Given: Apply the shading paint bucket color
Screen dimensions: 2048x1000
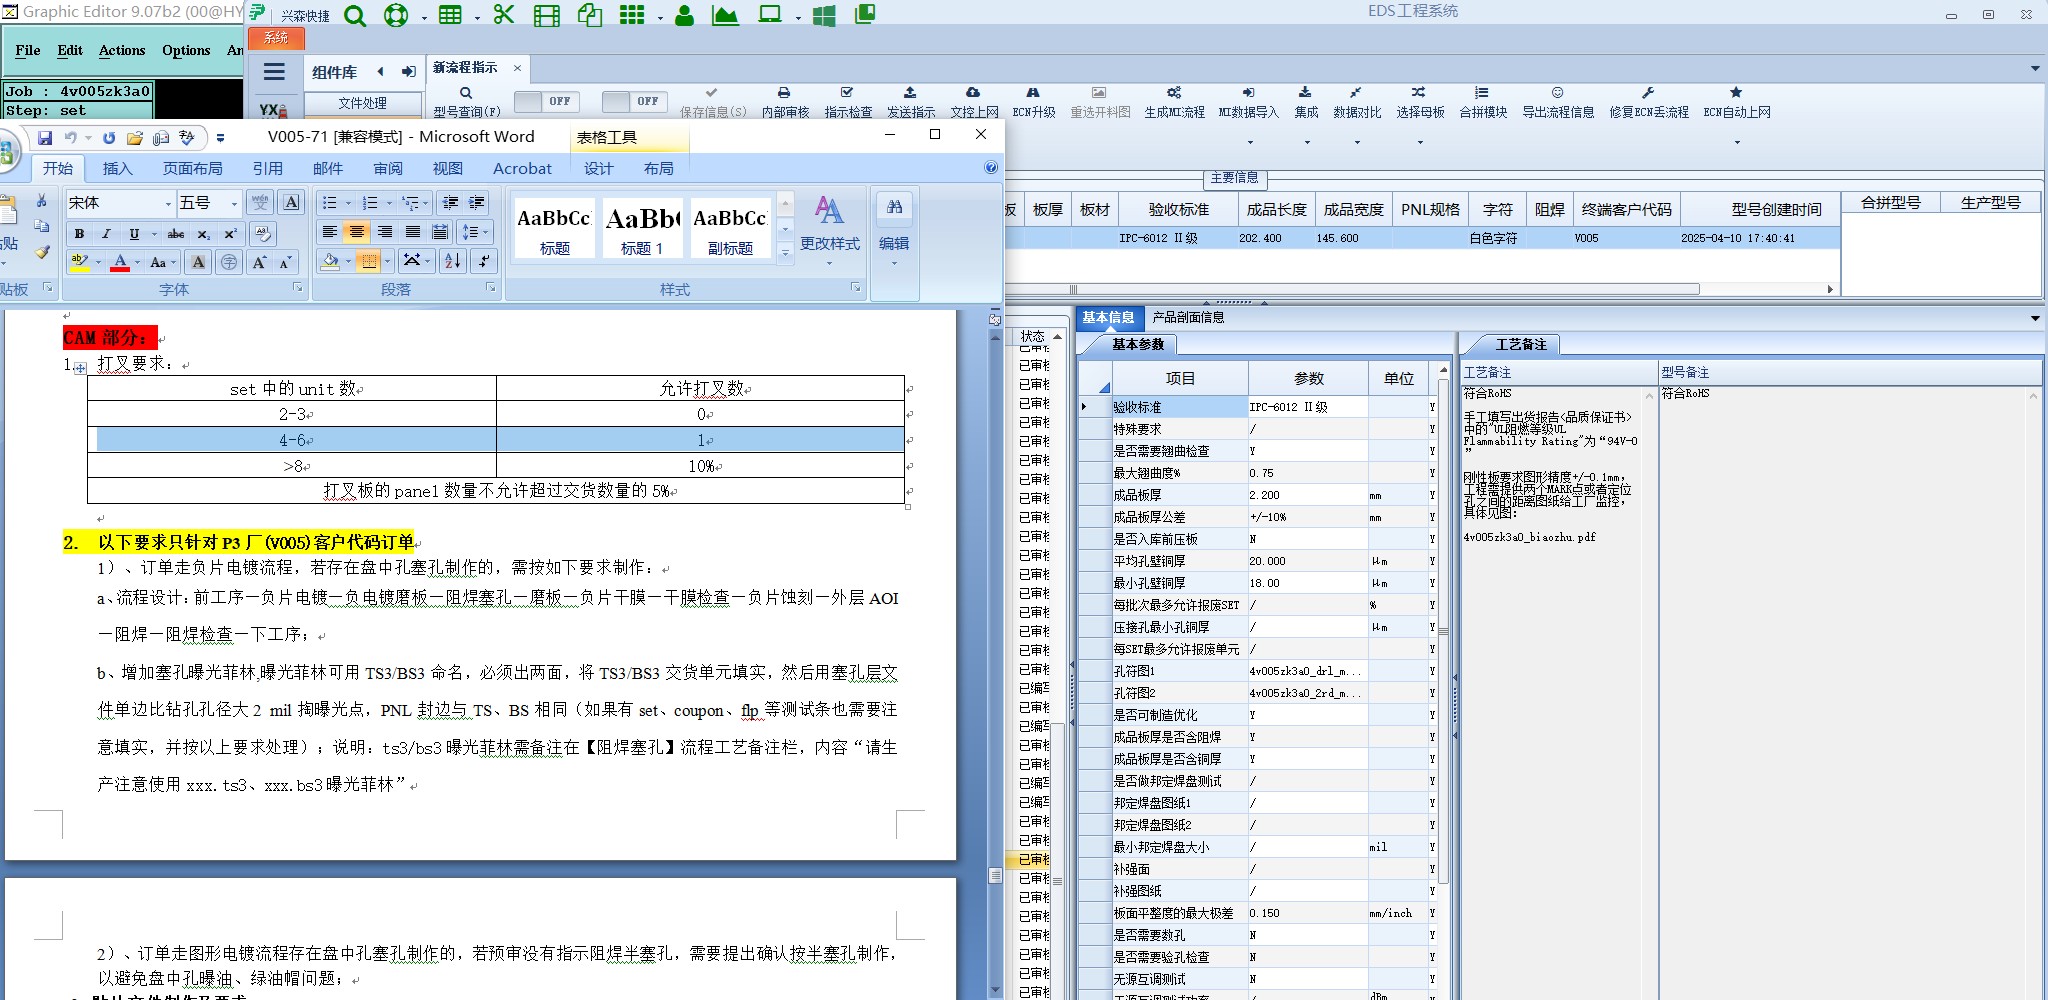Looking at the screenshot, I should [x=330, y=261].
